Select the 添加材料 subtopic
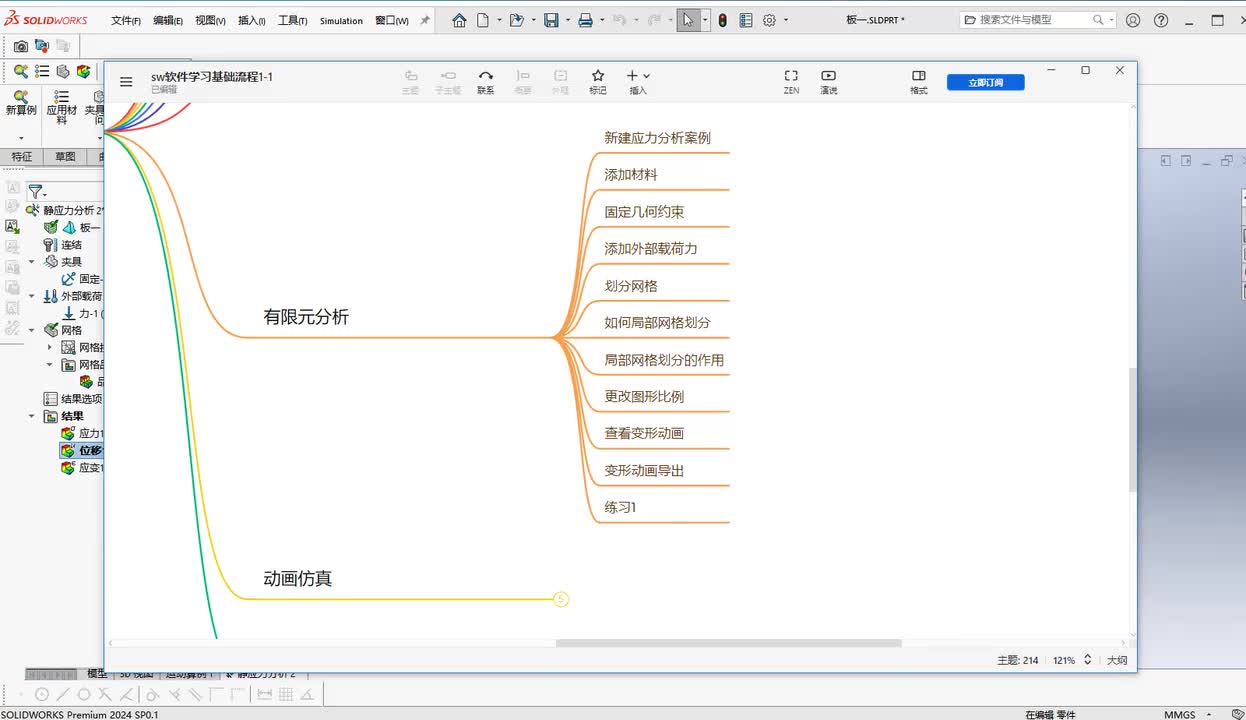Image resolution: width=1246 pixels, height=720 pixels. tap(631, 175)
